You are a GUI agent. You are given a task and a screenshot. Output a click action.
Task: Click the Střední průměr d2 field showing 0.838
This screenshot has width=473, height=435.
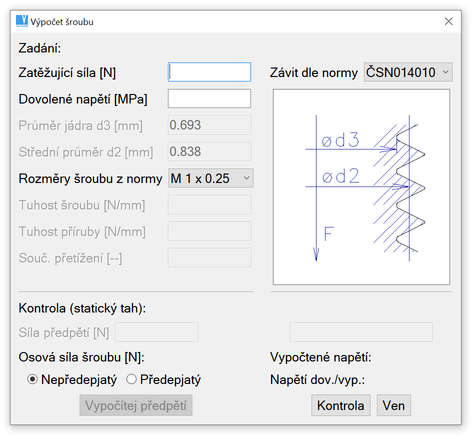click(209, 152)
